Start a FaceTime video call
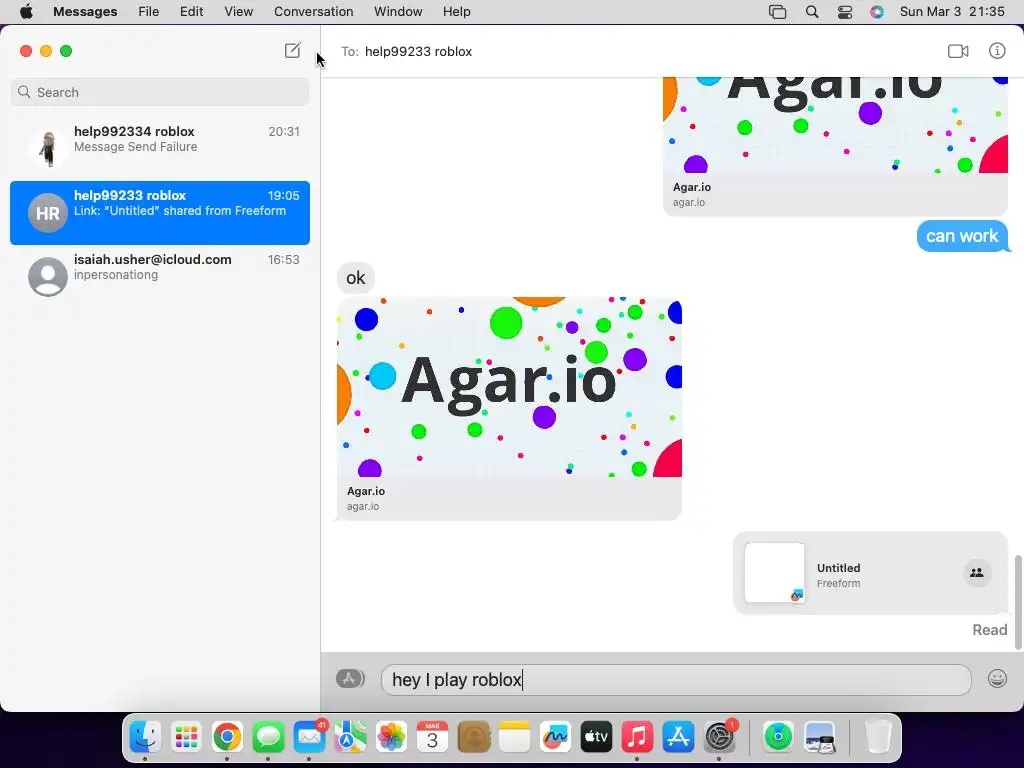 958,51
